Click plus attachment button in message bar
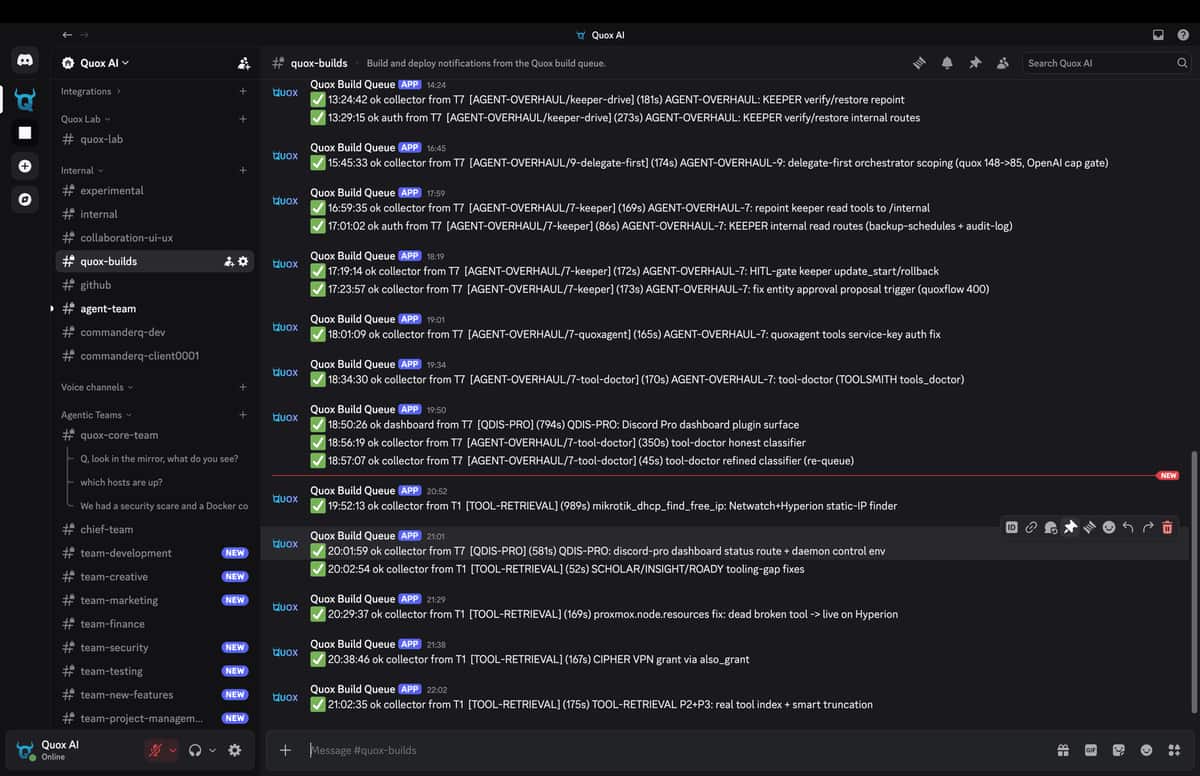This screenshot has height=776, width=1200. click(x=285, y=750)
